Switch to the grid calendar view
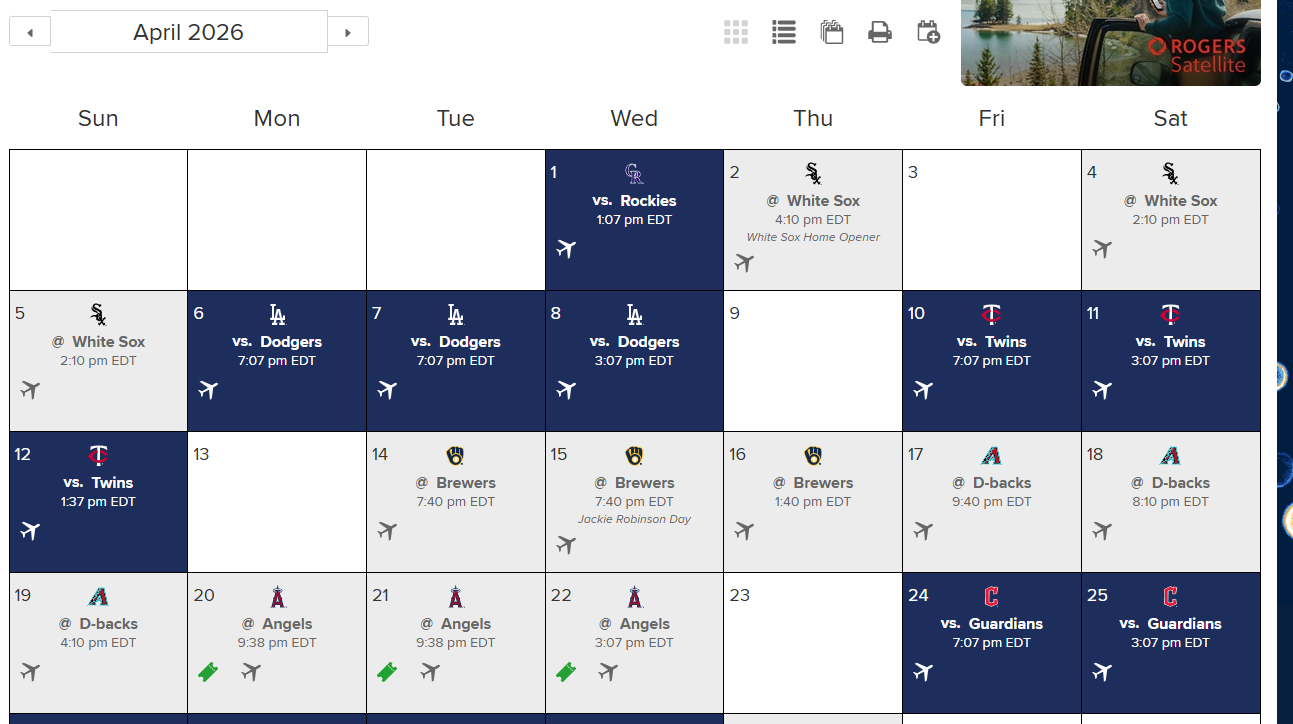1293x724 pixels. (x=736, y=32)
